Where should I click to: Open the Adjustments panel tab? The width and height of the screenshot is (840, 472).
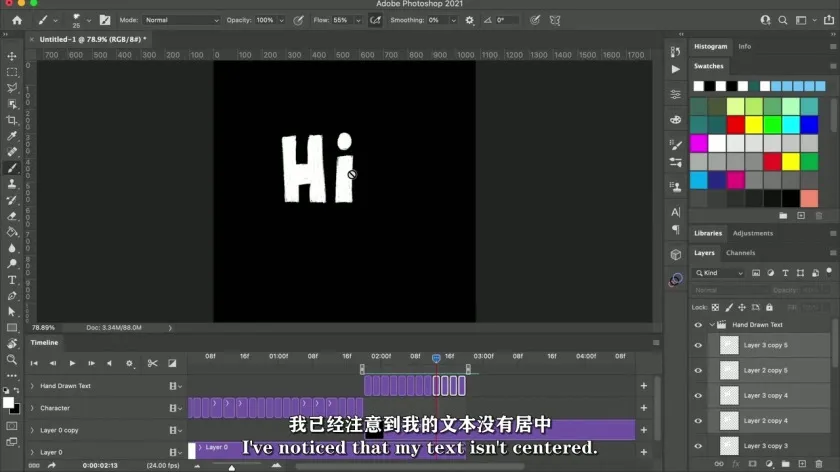pyautogui.click(x=752, y=233)
